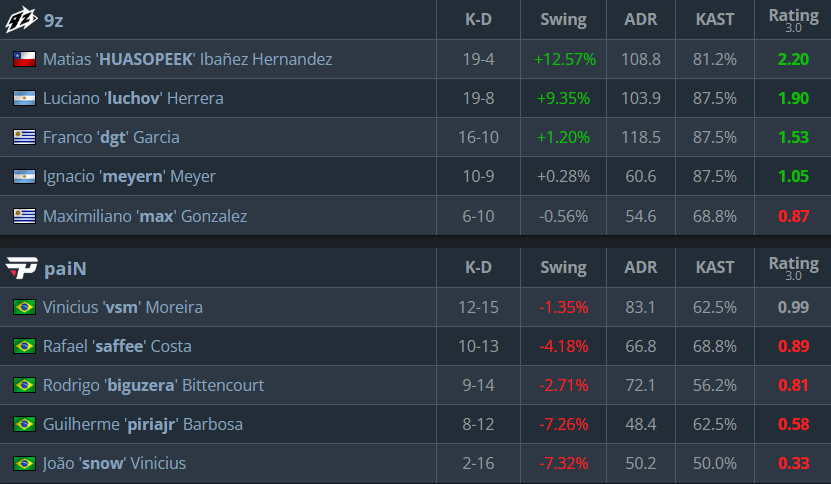Open Guilherme 'piriajr' Barbosa player profile
The width and height of the screenshot is (831, 484).
pos(143,425)
